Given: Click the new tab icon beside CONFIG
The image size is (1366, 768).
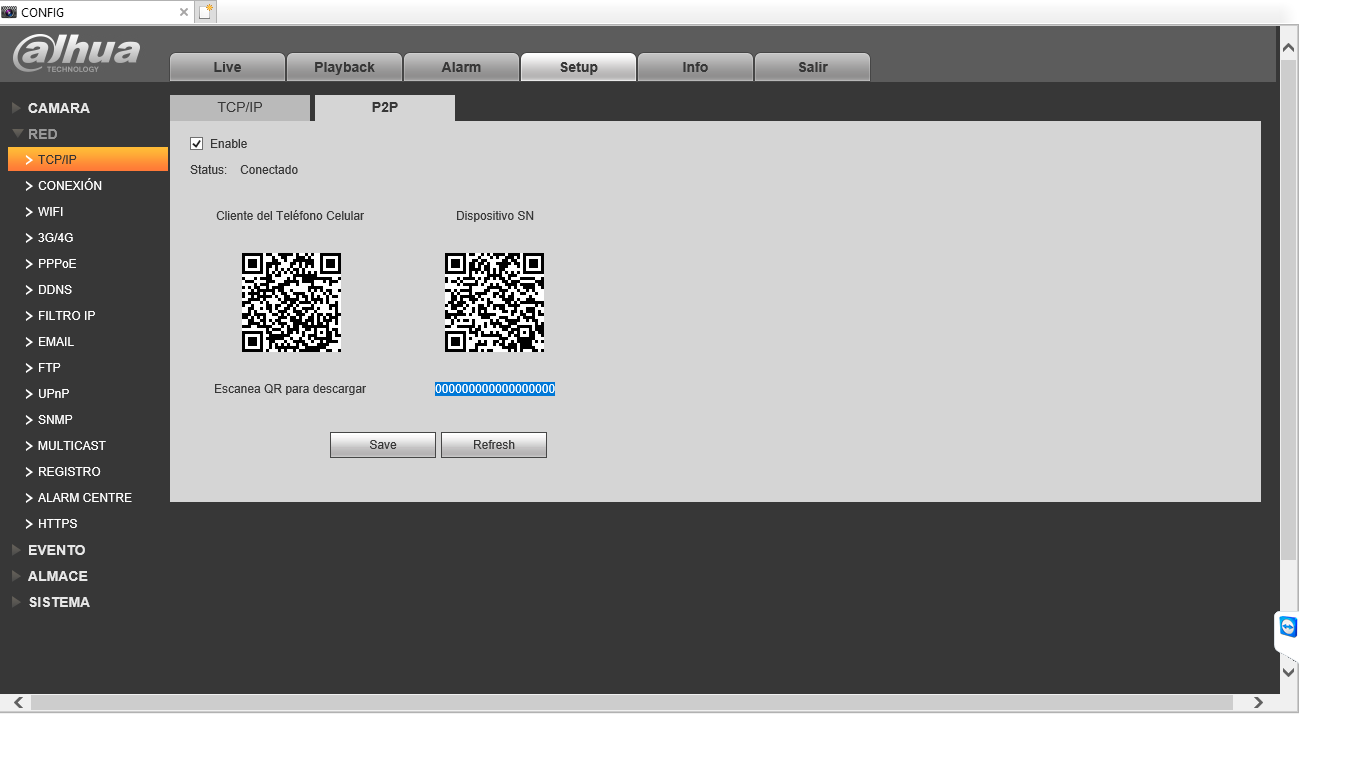Looking at the screenshot, I should coord(205,12).
